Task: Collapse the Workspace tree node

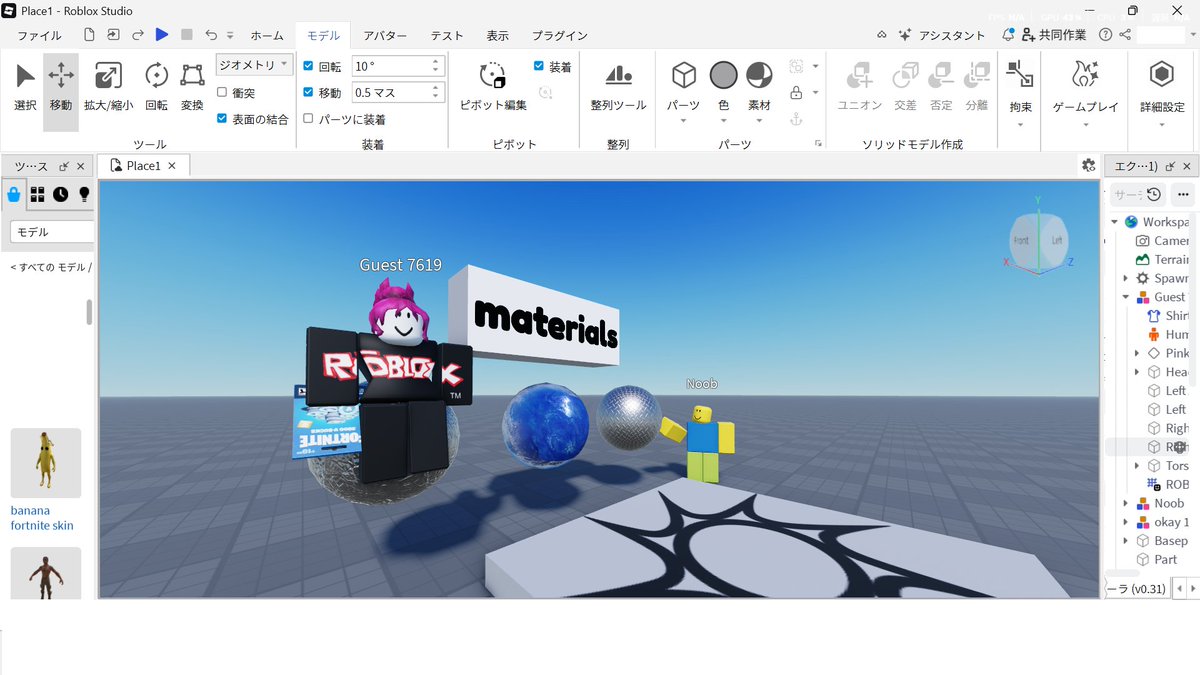Action: (x=1114, y=222)
